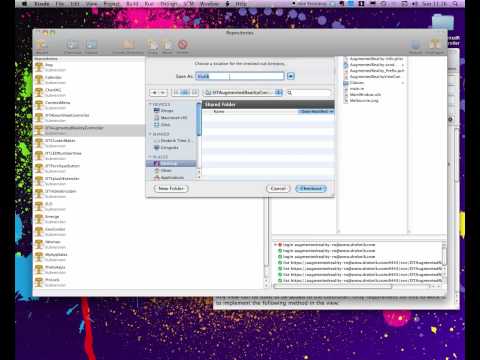480x360 pixels.
Task: Select Macintosh HD in dialog sidebar
Action: 171,118
